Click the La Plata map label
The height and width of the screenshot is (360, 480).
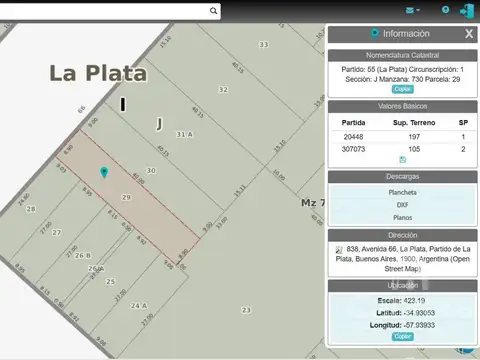pos(98,73)
